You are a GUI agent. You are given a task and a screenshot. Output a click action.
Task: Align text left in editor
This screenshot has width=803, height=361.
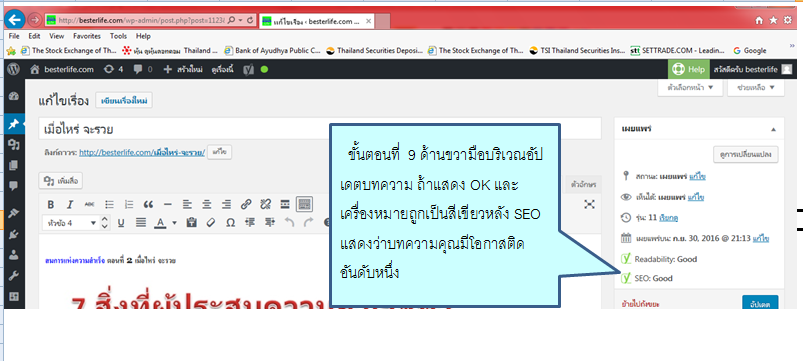click(x=187, y=204)
